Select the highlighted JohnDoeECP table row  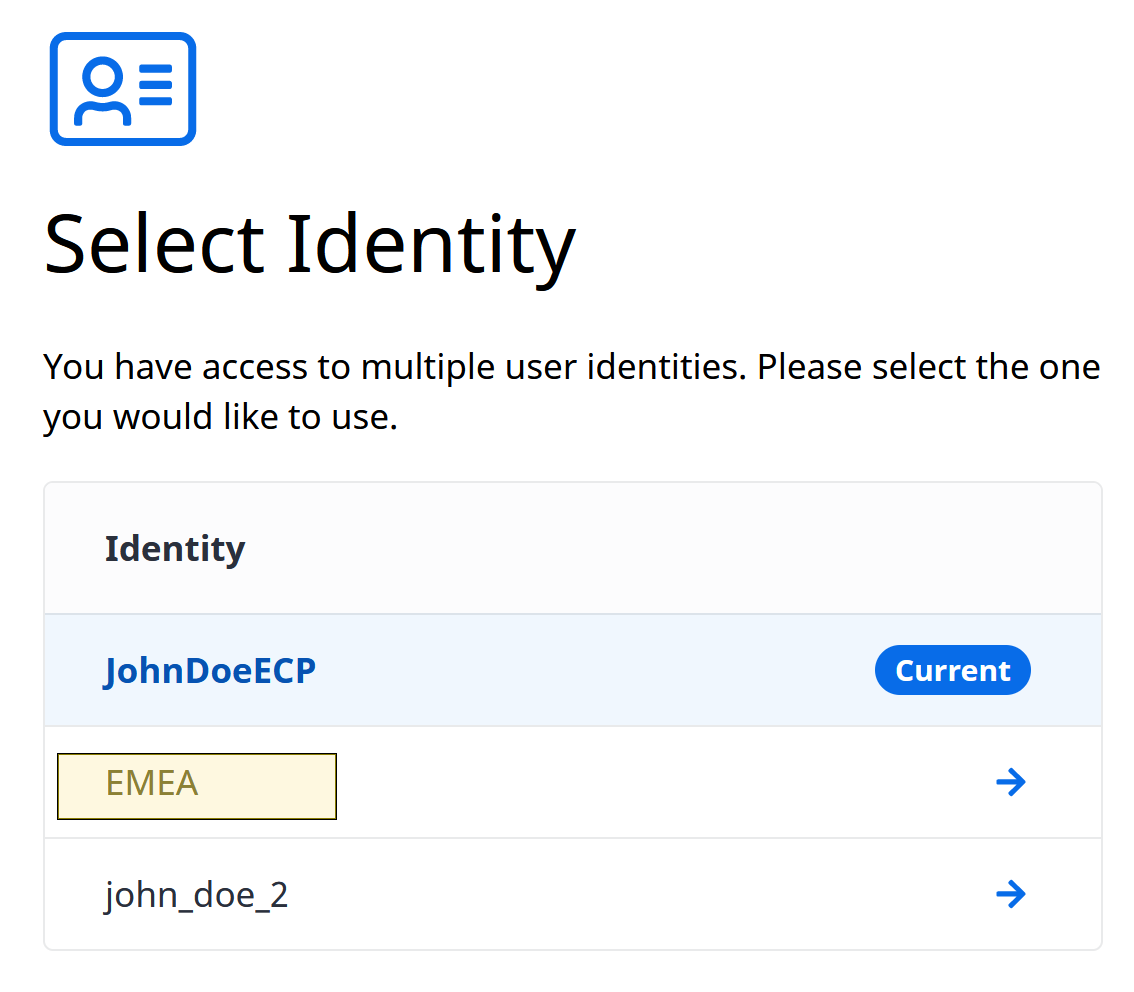pyautogui.click(x=573, y=670)
